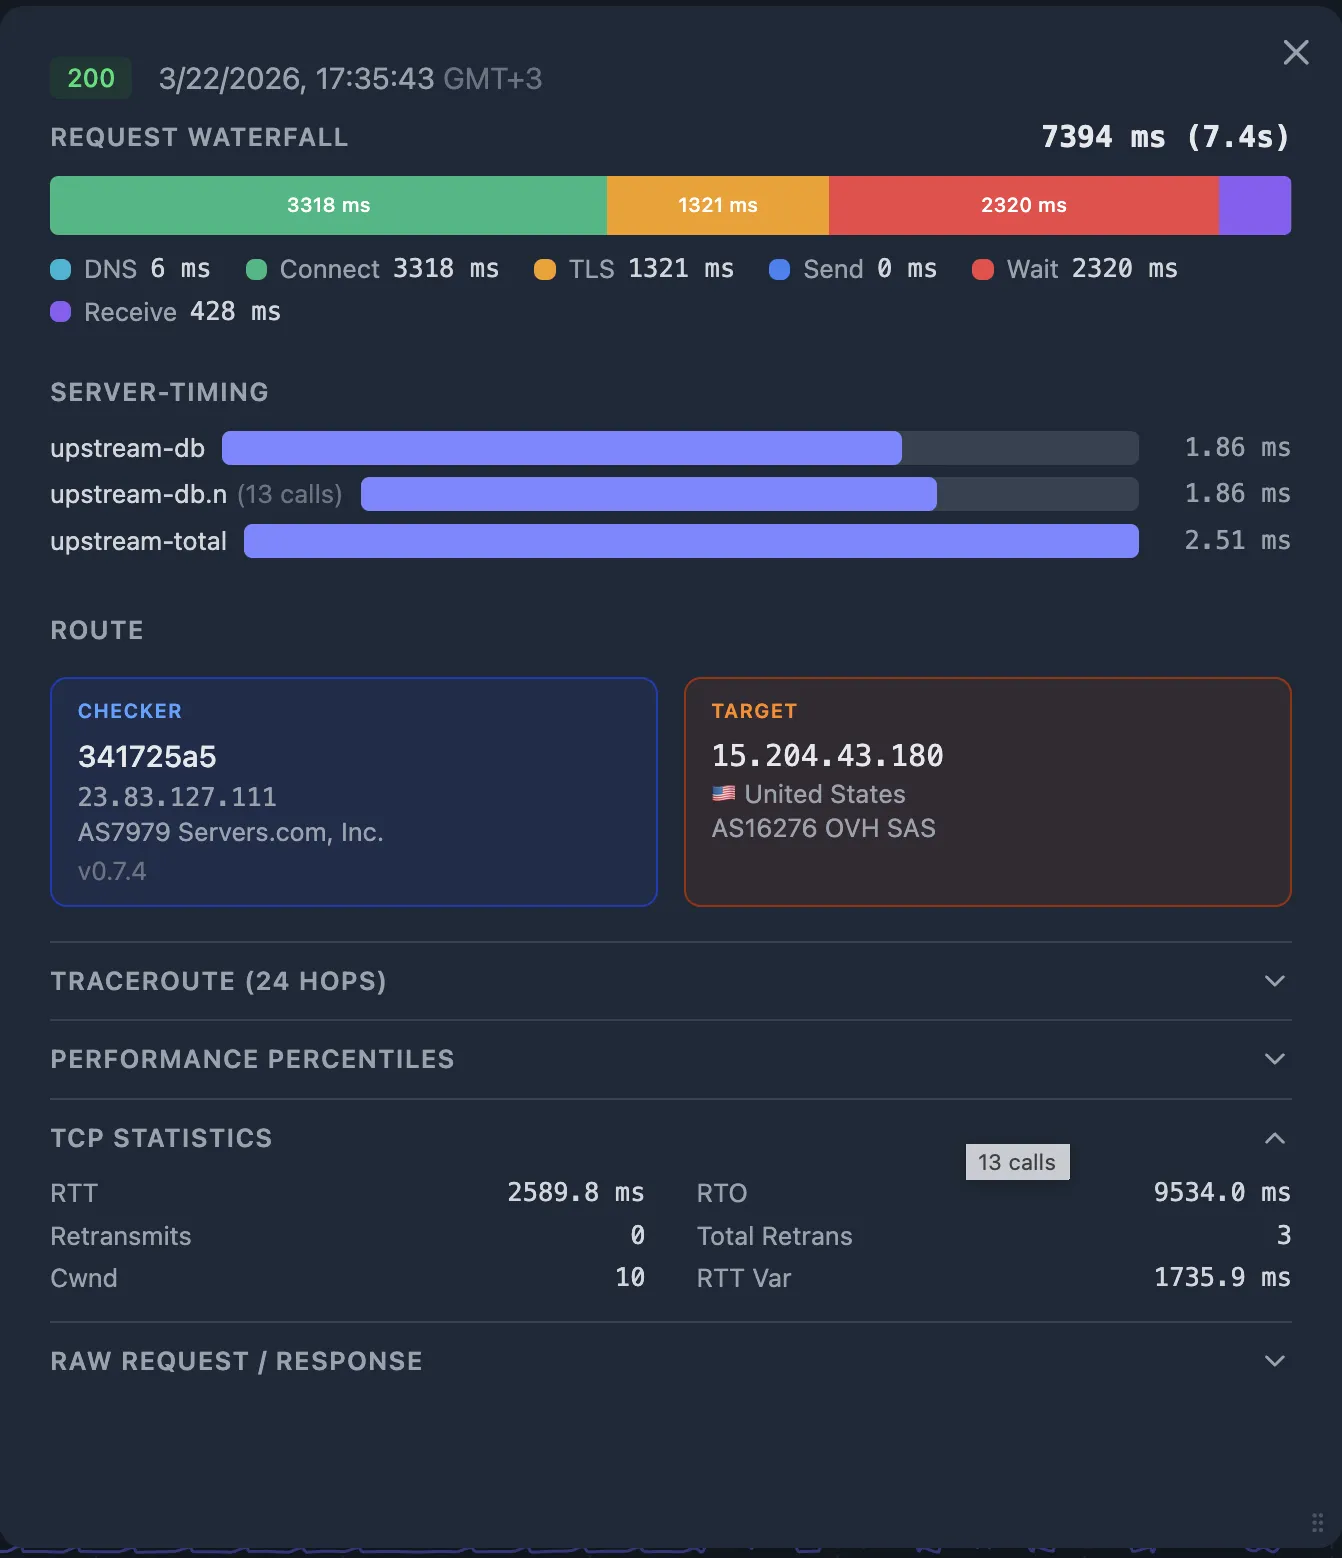The width and height of the screenshot is (1342, 1558).
Task: Toggle the upstream-db.n calls label
Action: click(289, 494)
